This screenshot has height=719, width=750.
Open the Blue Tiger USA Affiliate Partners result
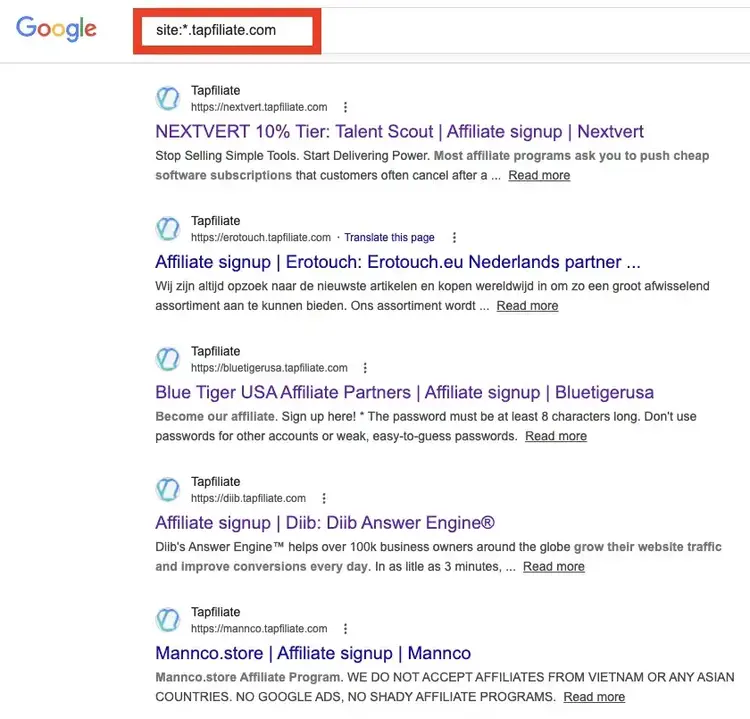pos(404,392)
